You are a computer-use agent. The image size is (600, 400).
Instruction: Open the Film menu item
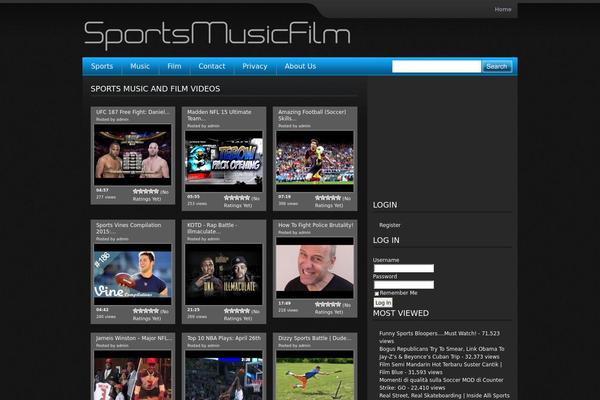point(174,66)
